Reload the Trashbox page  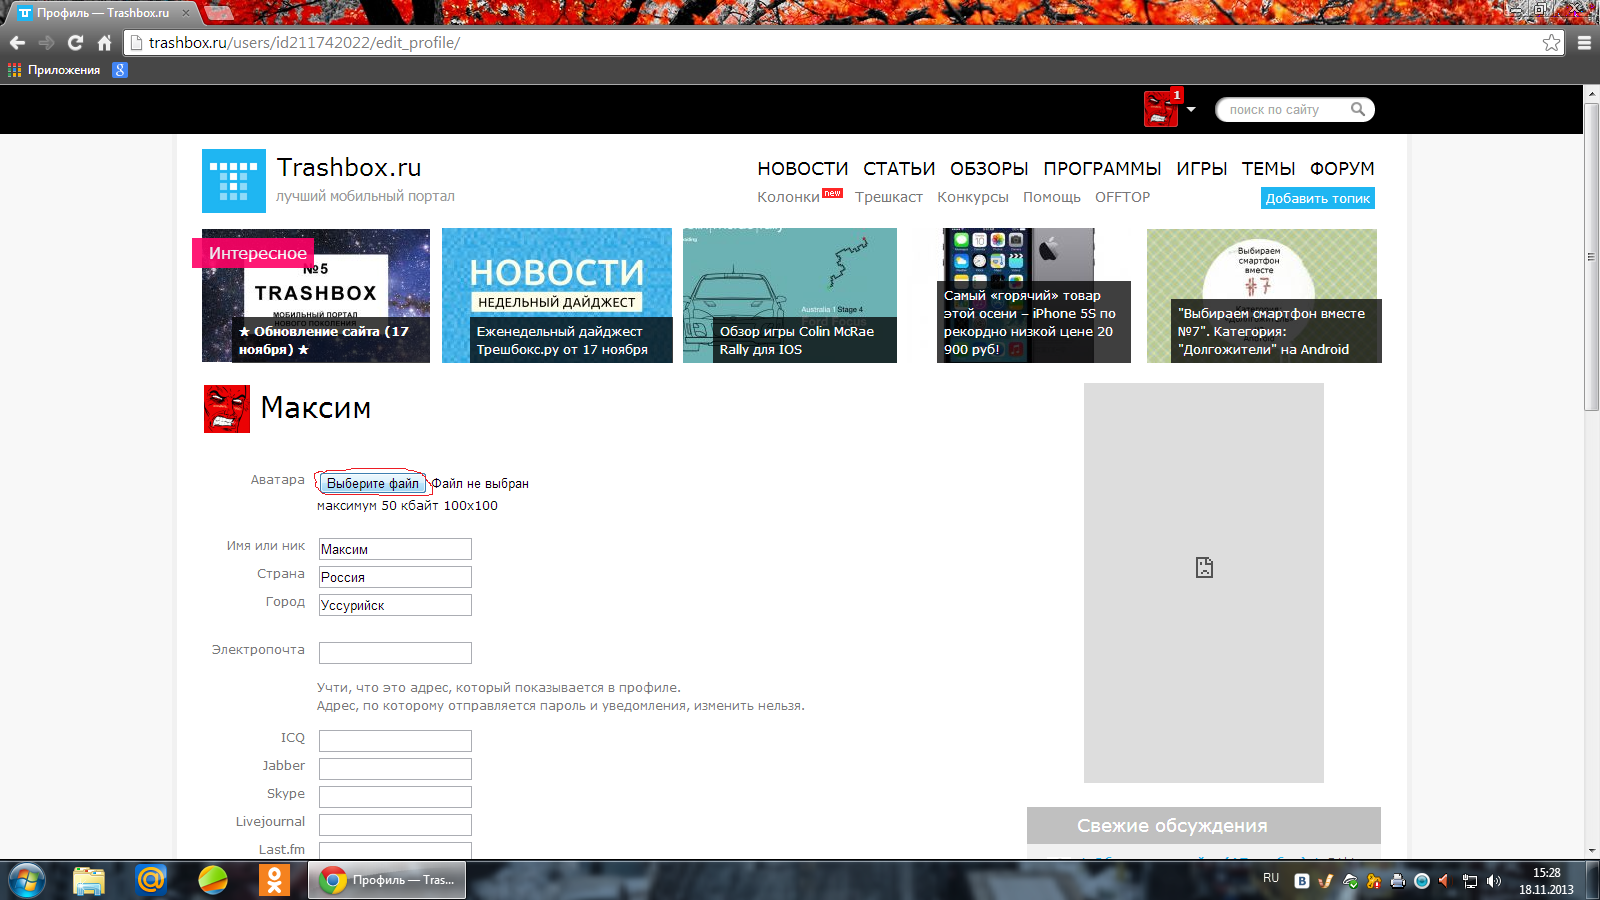click(x=75, y=43)
